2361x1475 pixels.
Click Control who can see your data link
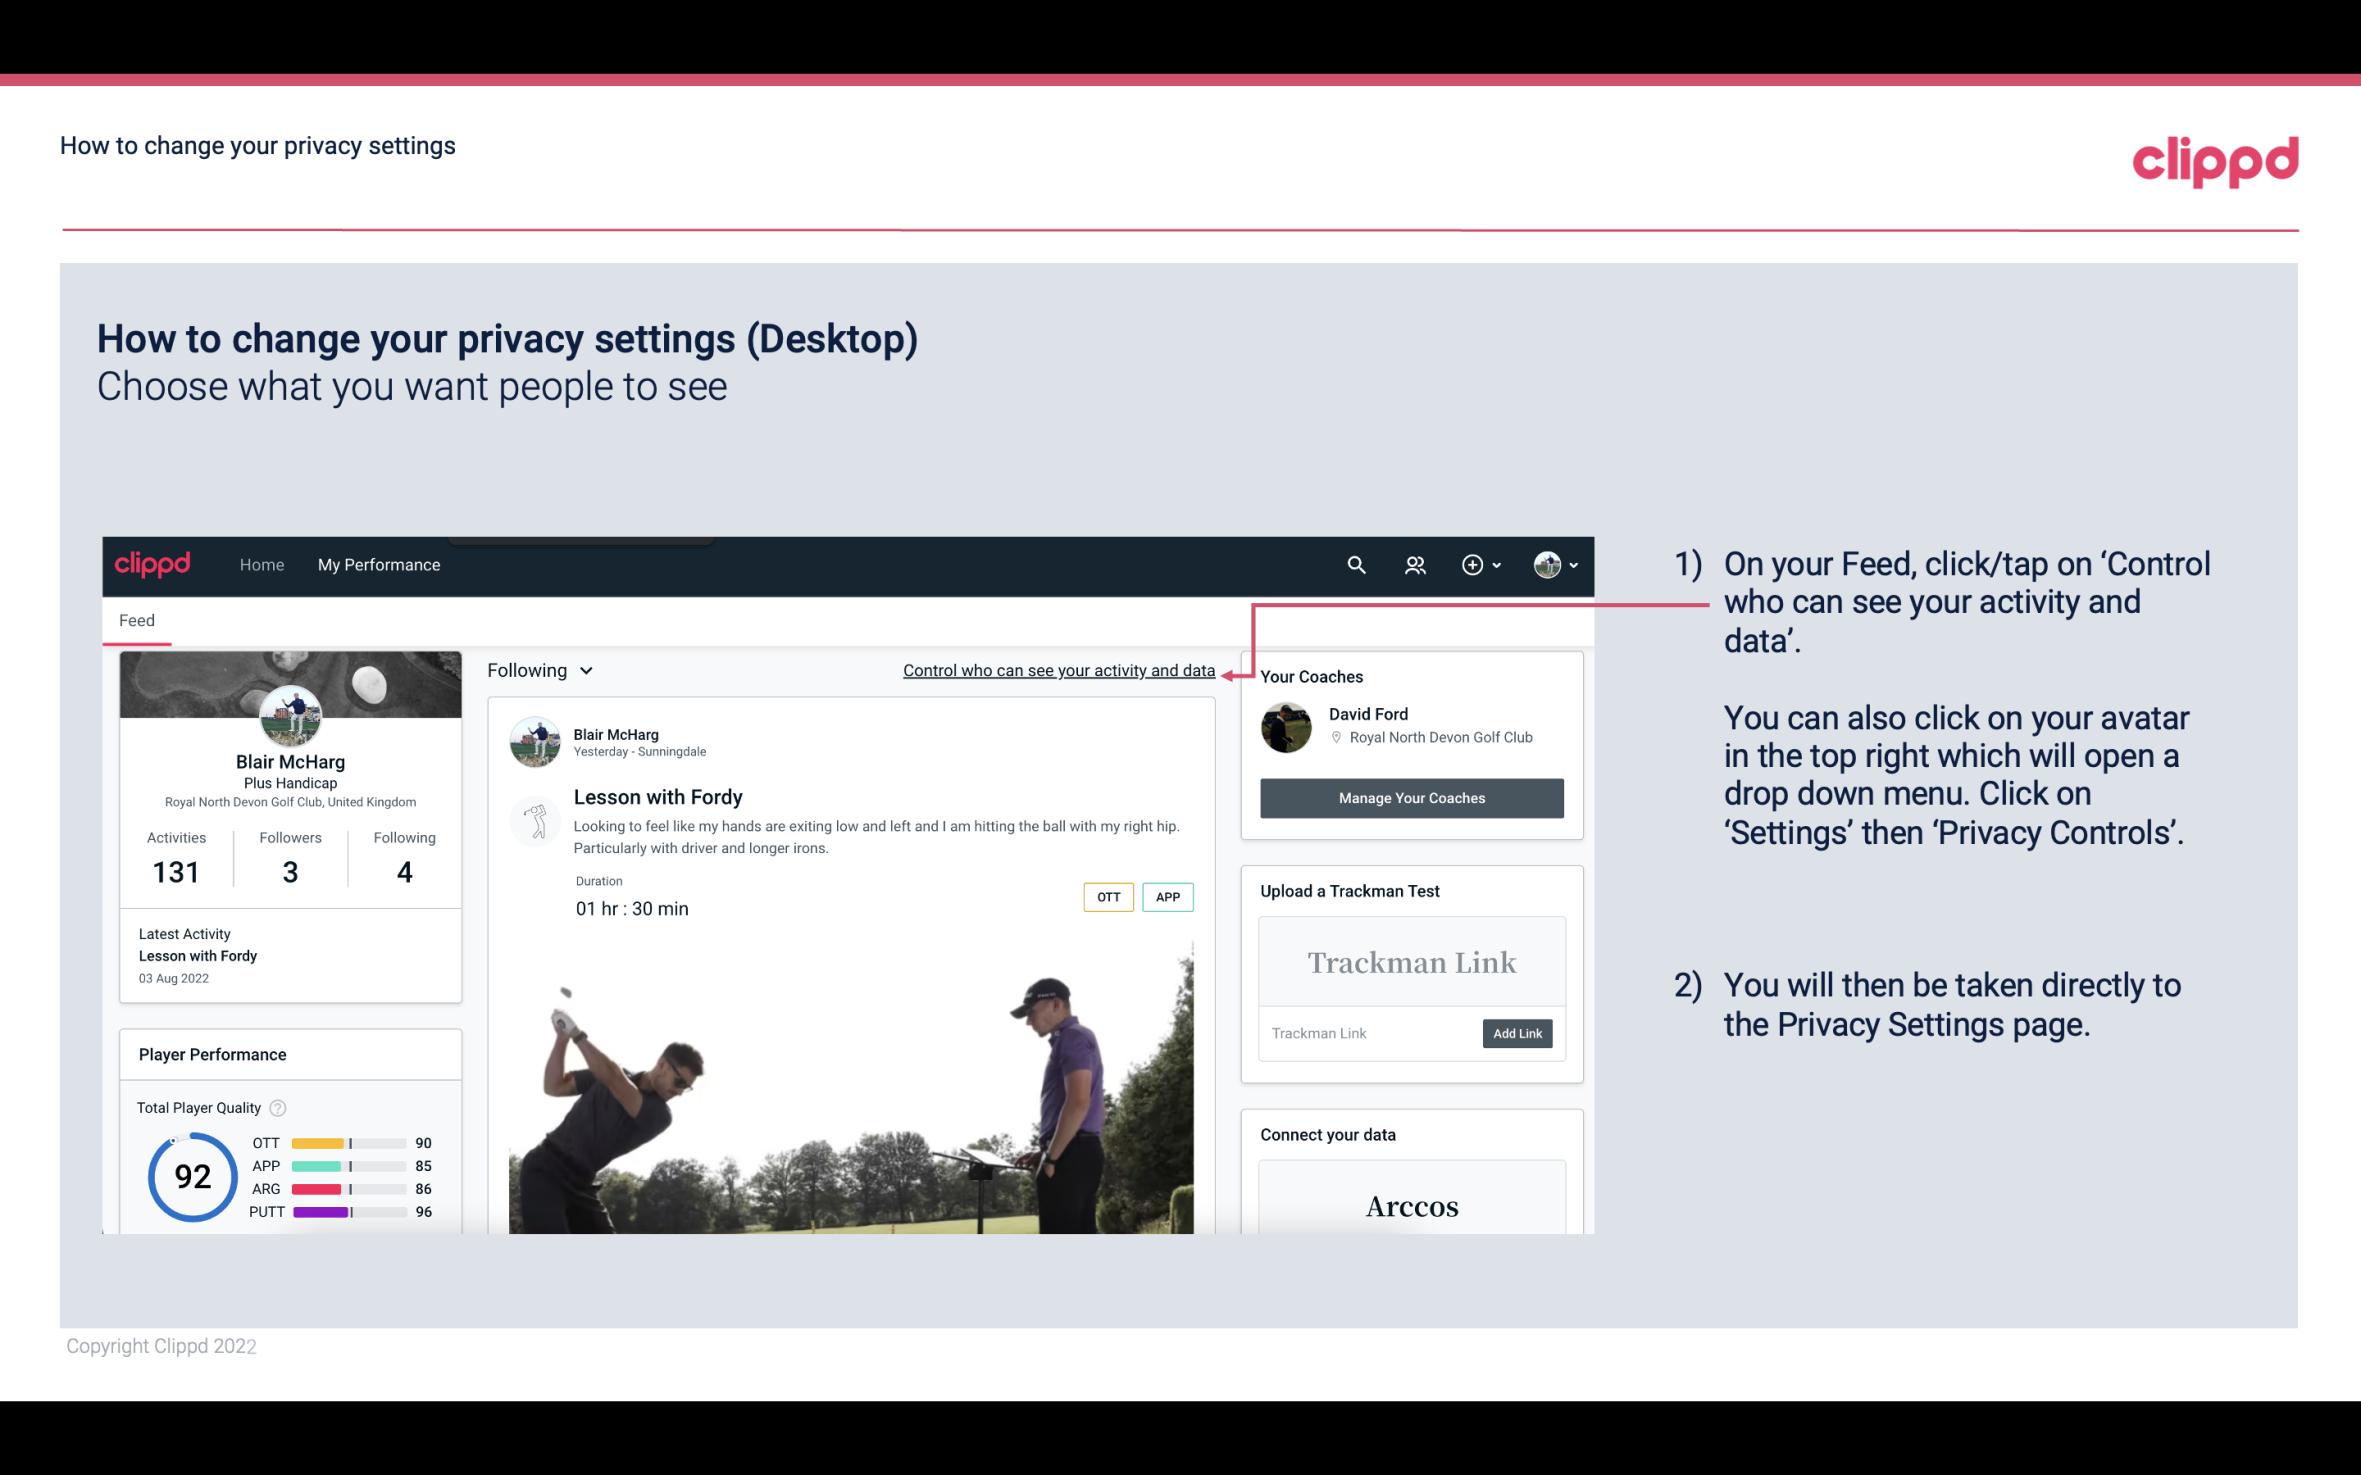pyautogui.click(x=1058, y=670)
